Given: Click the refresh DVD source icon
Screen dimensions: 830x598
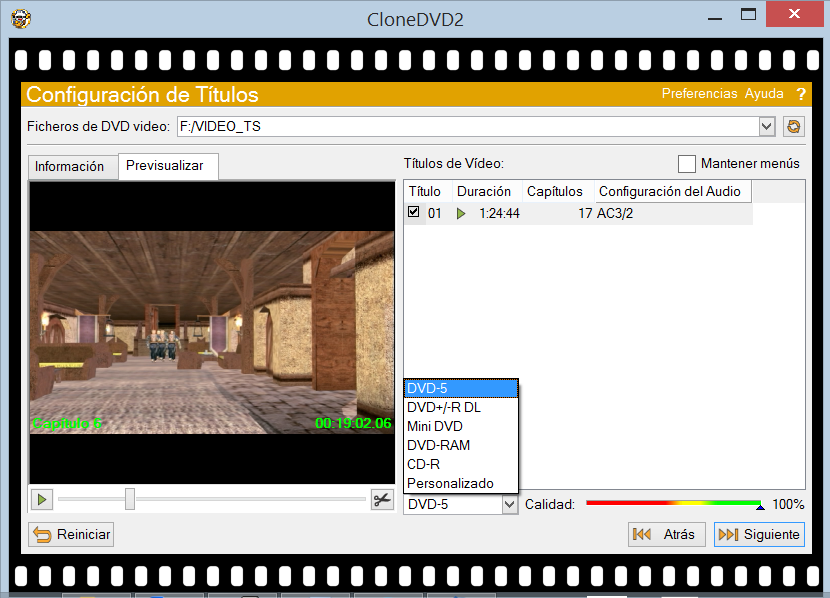Looking at the screenshot, I should pos(793,126).
